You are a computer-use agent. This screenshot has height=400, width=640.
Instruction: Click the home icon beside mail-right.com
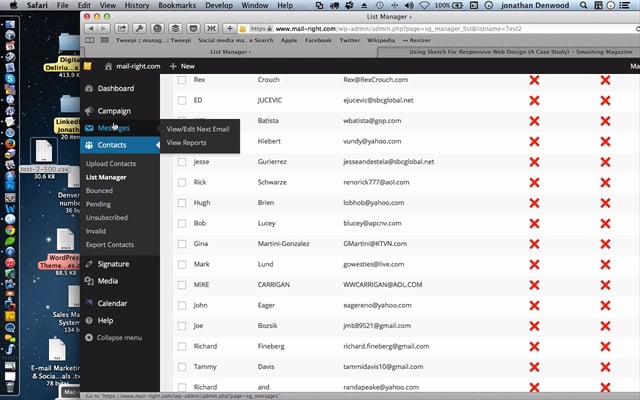(108, 66)
